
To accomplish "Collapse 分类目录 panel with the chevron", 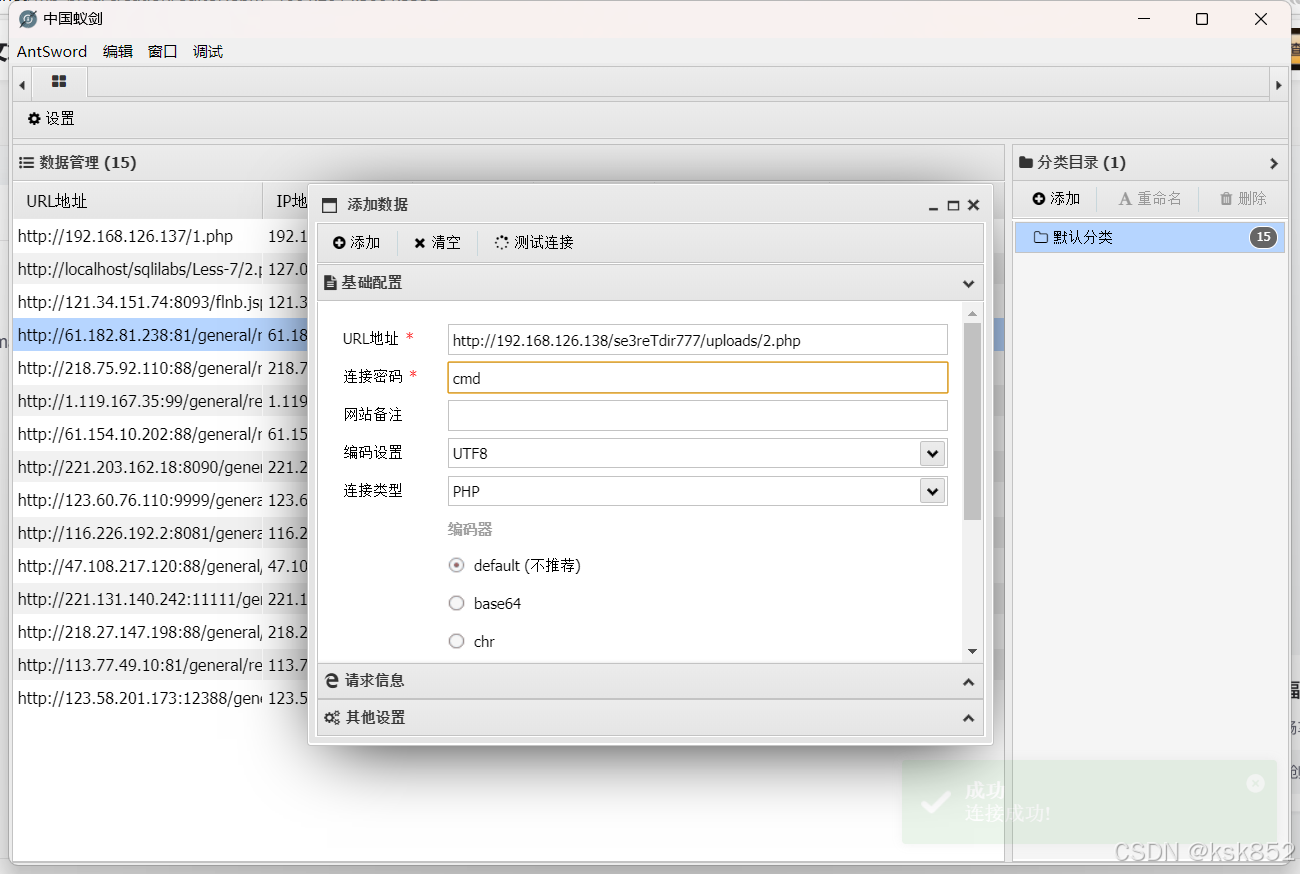I will [x=1273, y=163].
